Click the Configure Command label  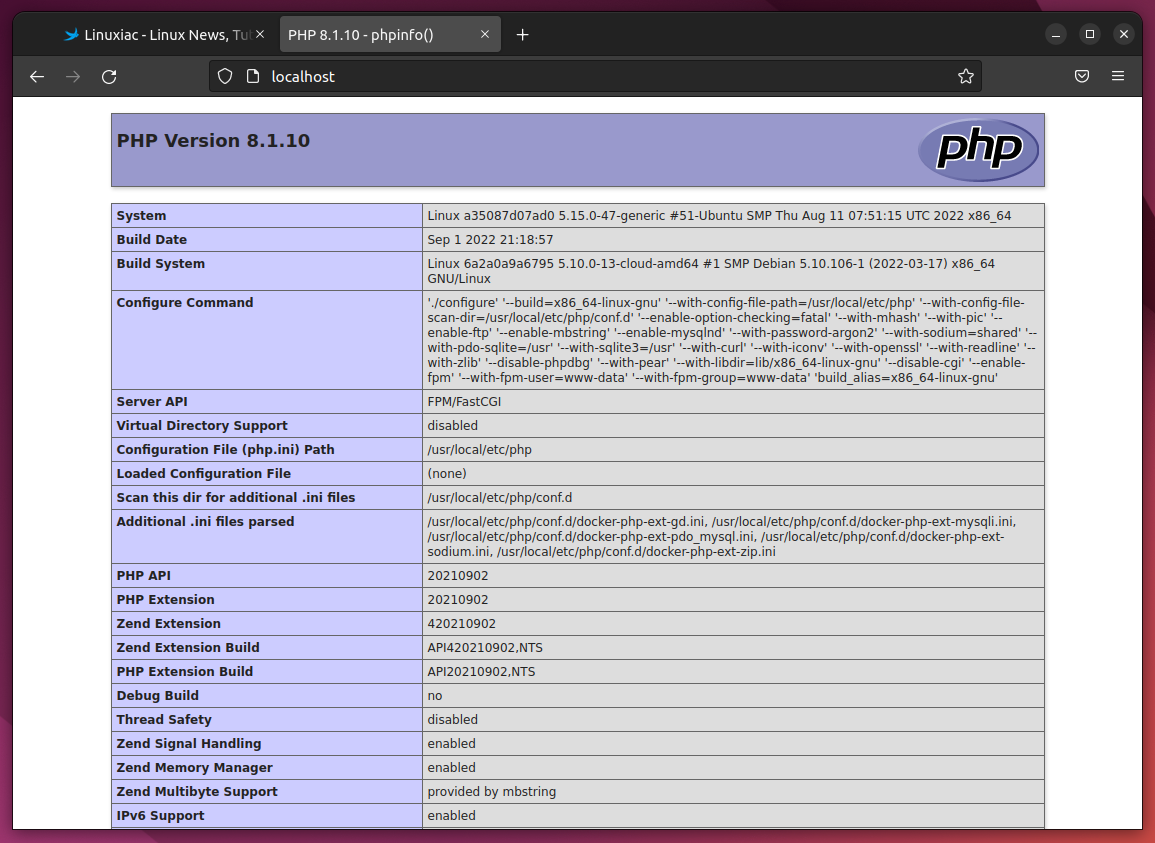click(185, 303)
